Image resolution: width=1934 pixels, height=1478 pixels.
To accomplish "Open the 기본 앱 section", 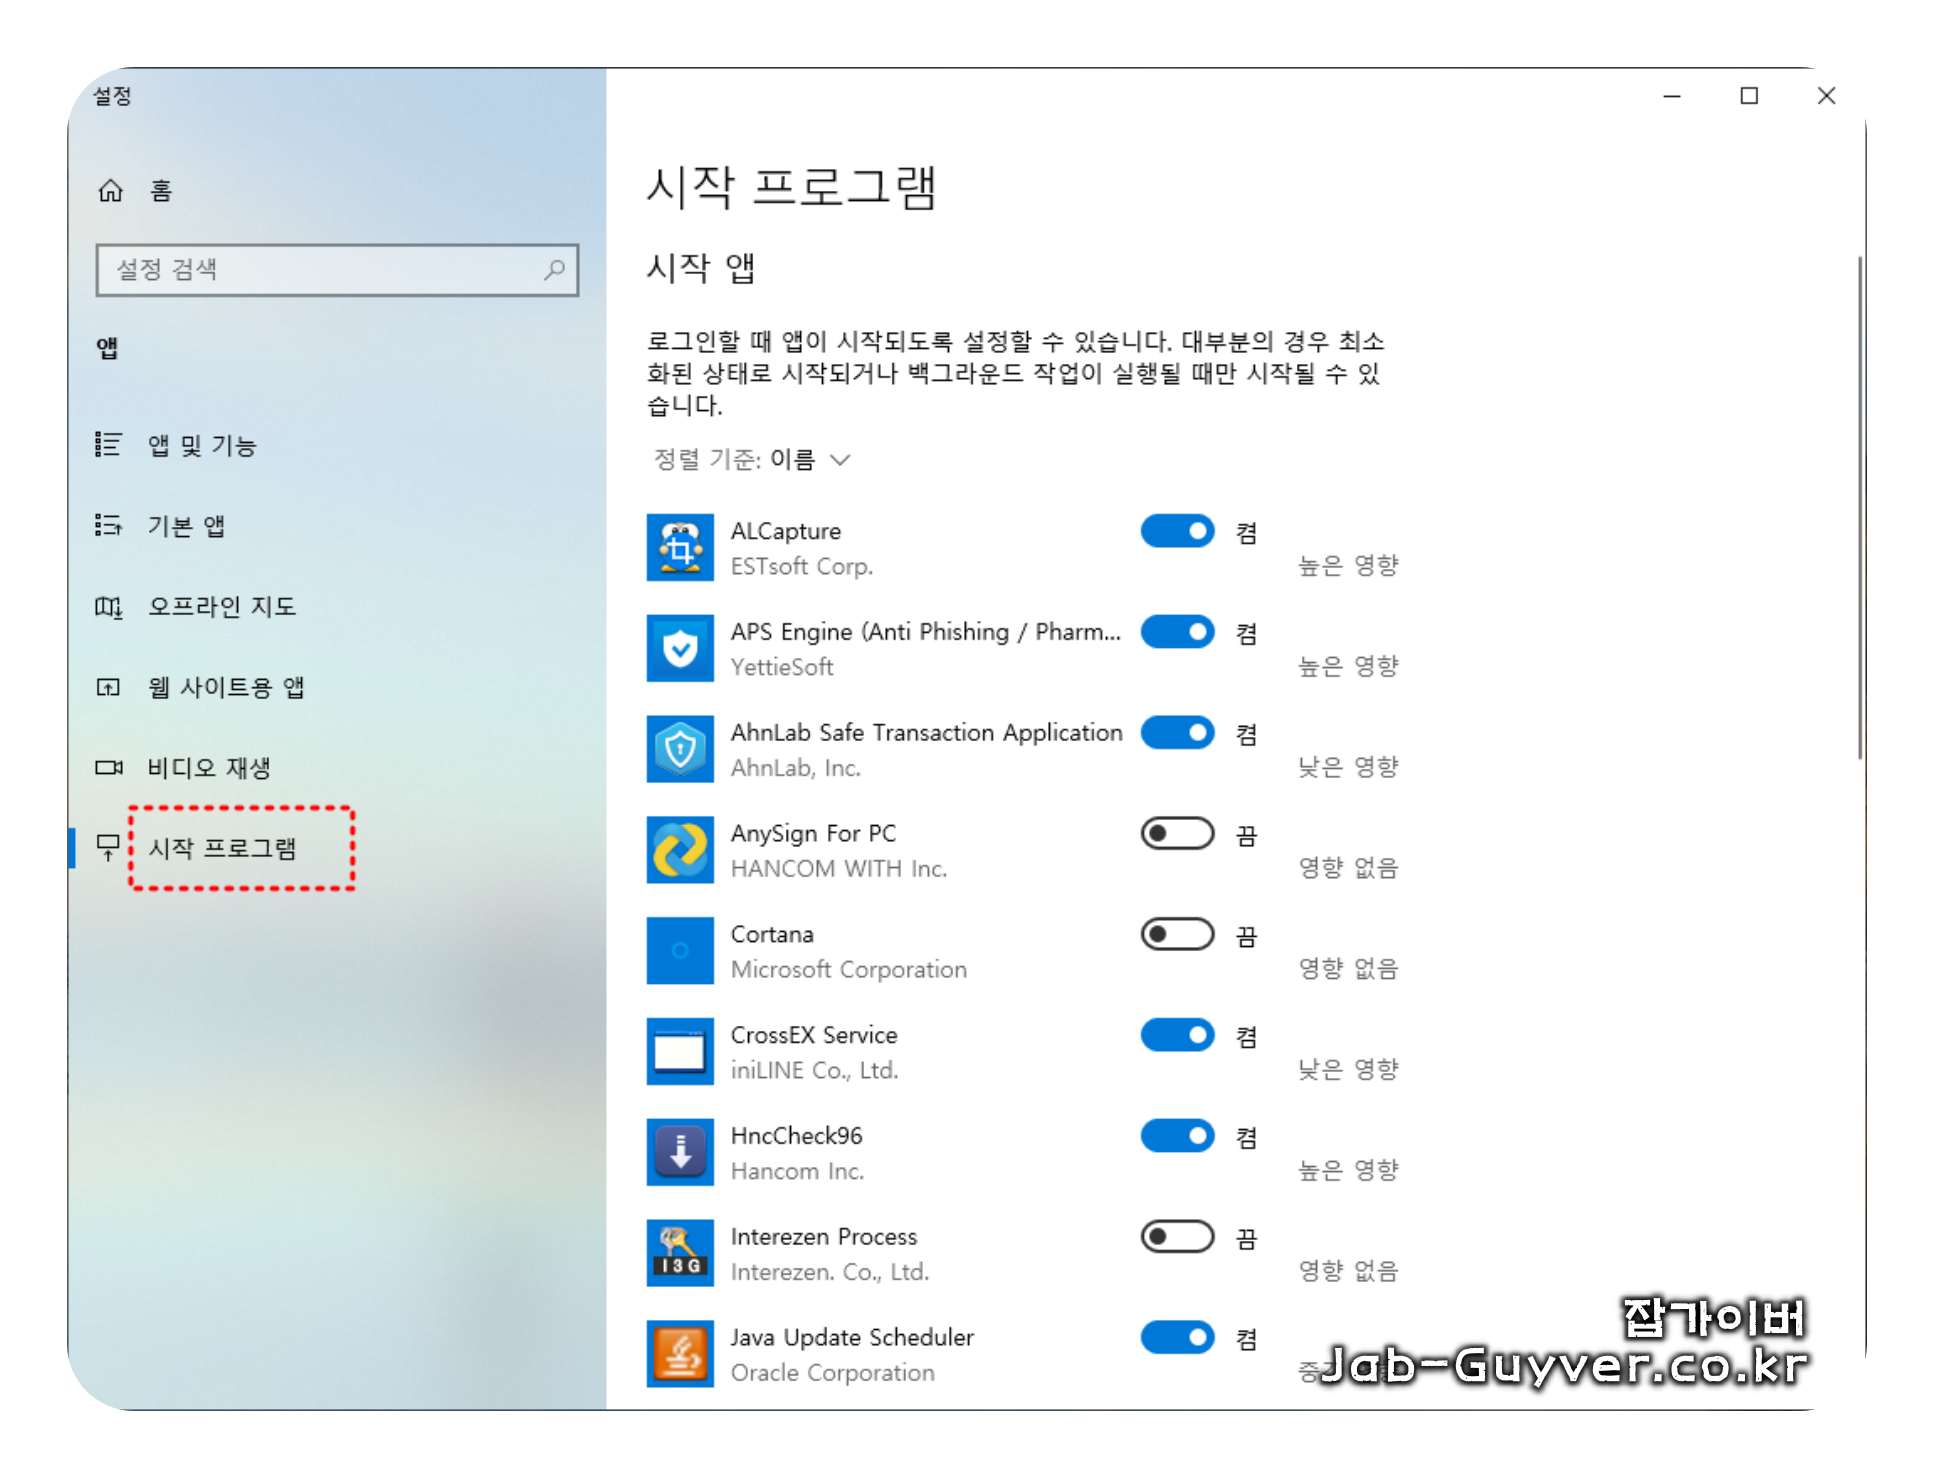I will tap(188, 526).
